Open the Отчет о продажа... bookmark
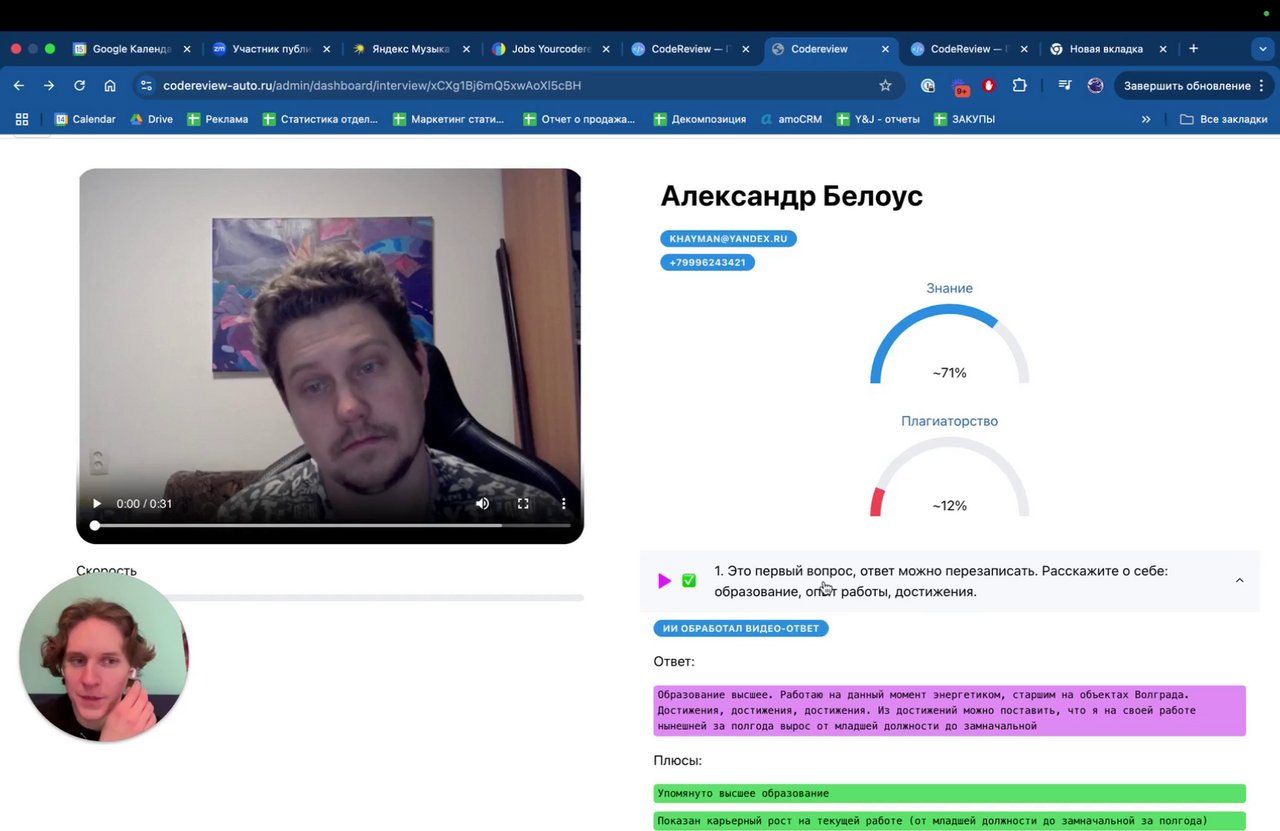This screenshot has height=831, width=1280. (x=579, y=119)
